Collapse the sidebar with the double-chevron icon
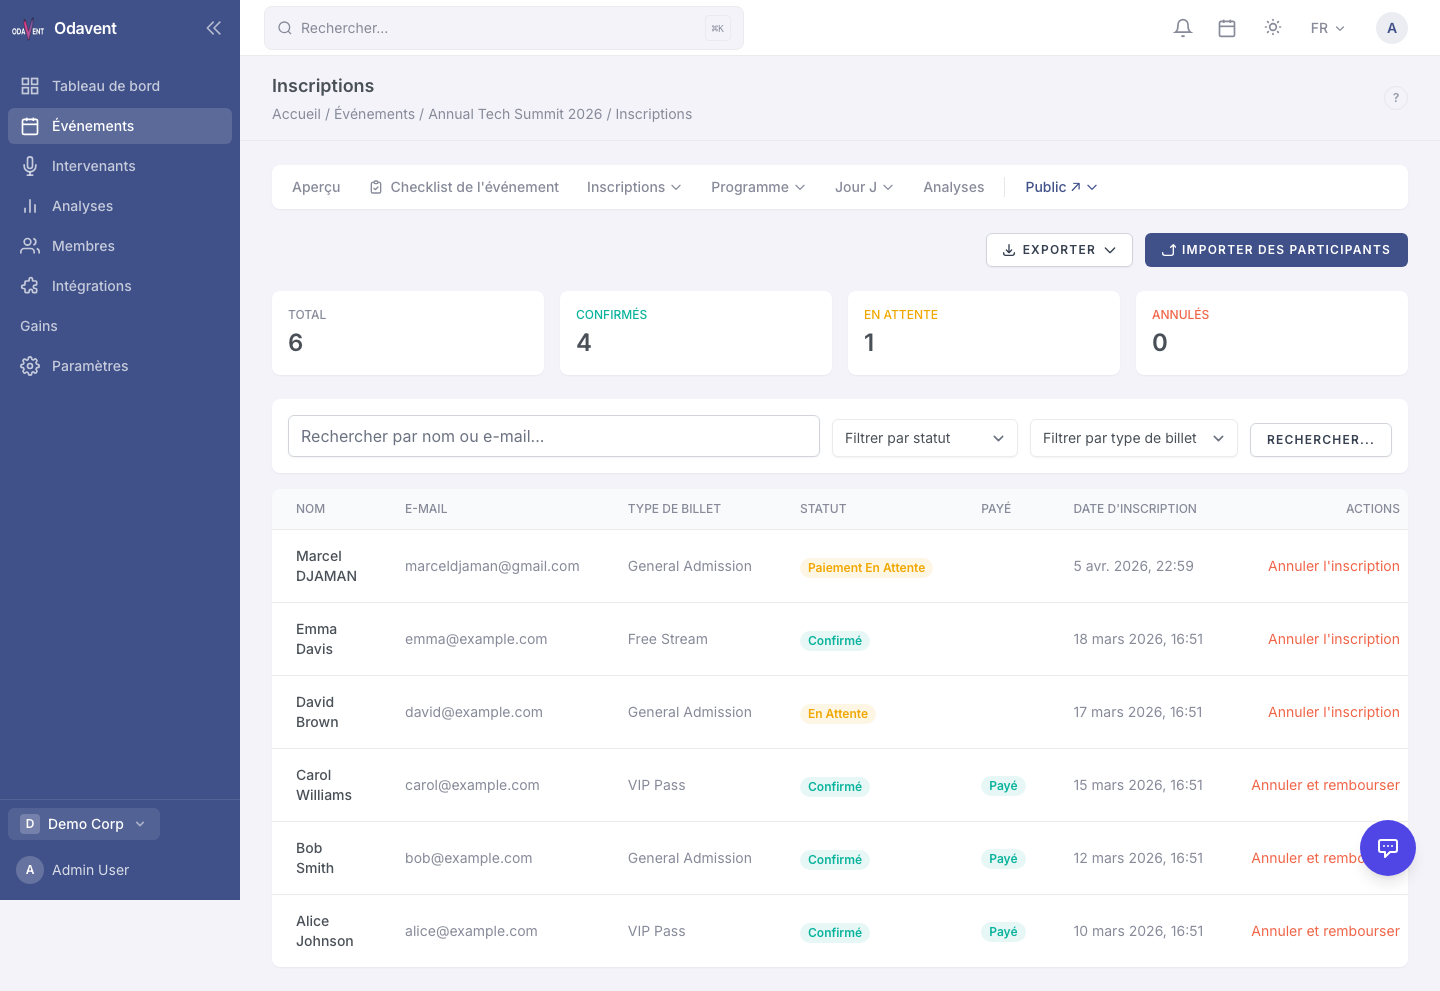Screen dimensions: 1440x991 click(x=213, y=28)
